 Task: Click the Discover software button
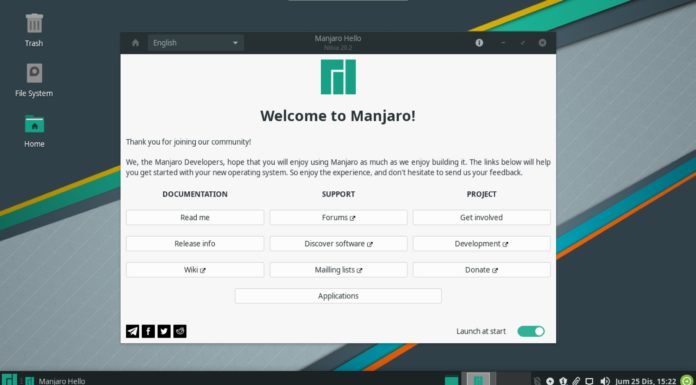click(x=338, y=244)
